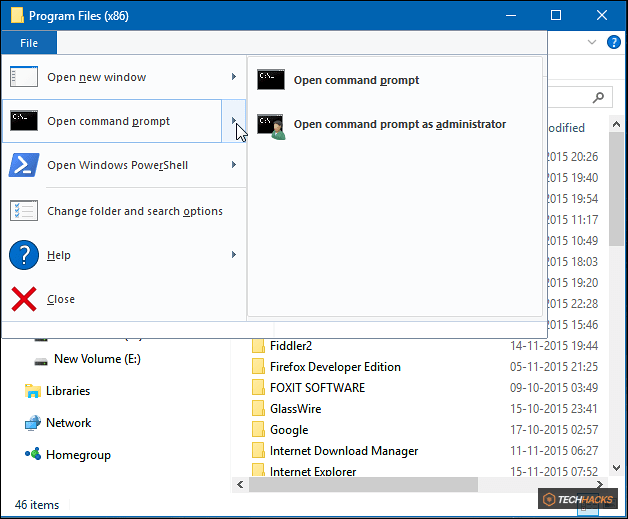Click date 14-11-2015 19:44 for Fiddler2
The width and height of the screenshot is (628, 519).
pyautogui.click(x=554, y=346)
